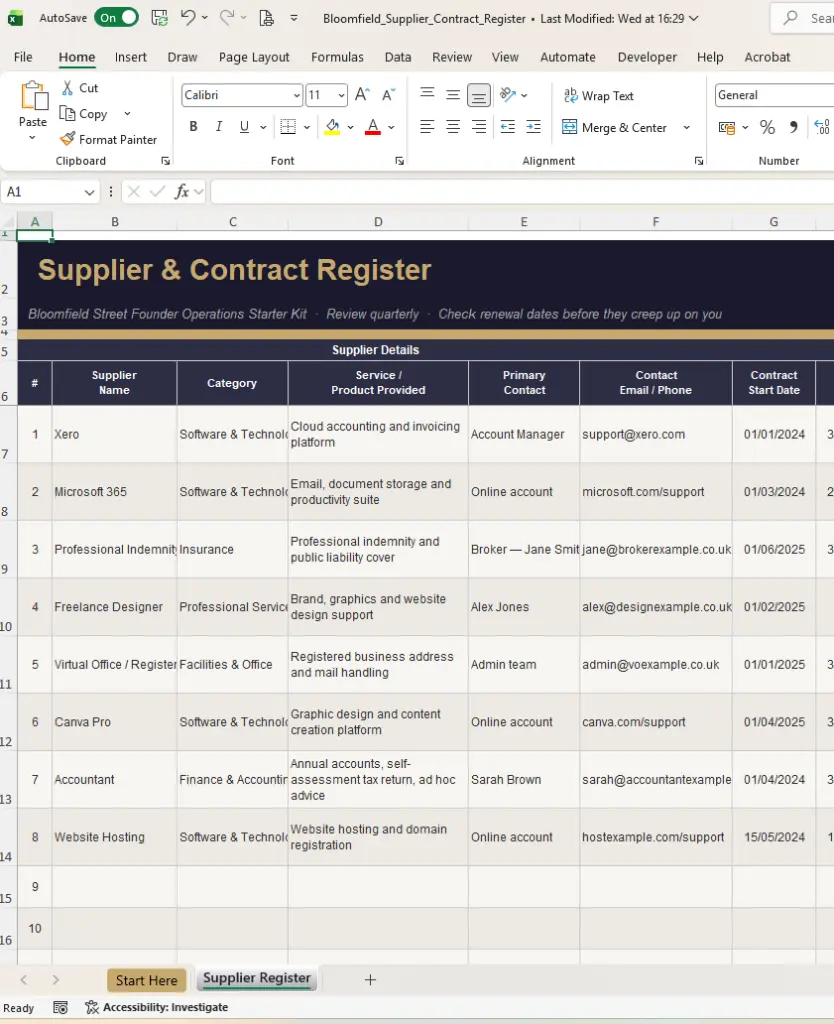This screenshot has width=834, height=1024.
Task: Apply Italic formatting
Action: click(219, 127)
